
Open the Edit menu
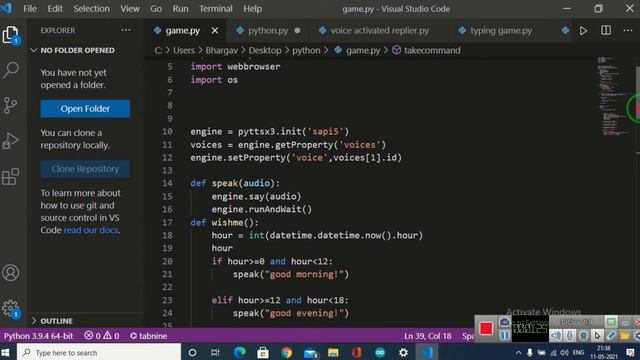pyautogui.click(x=55, y=9)
